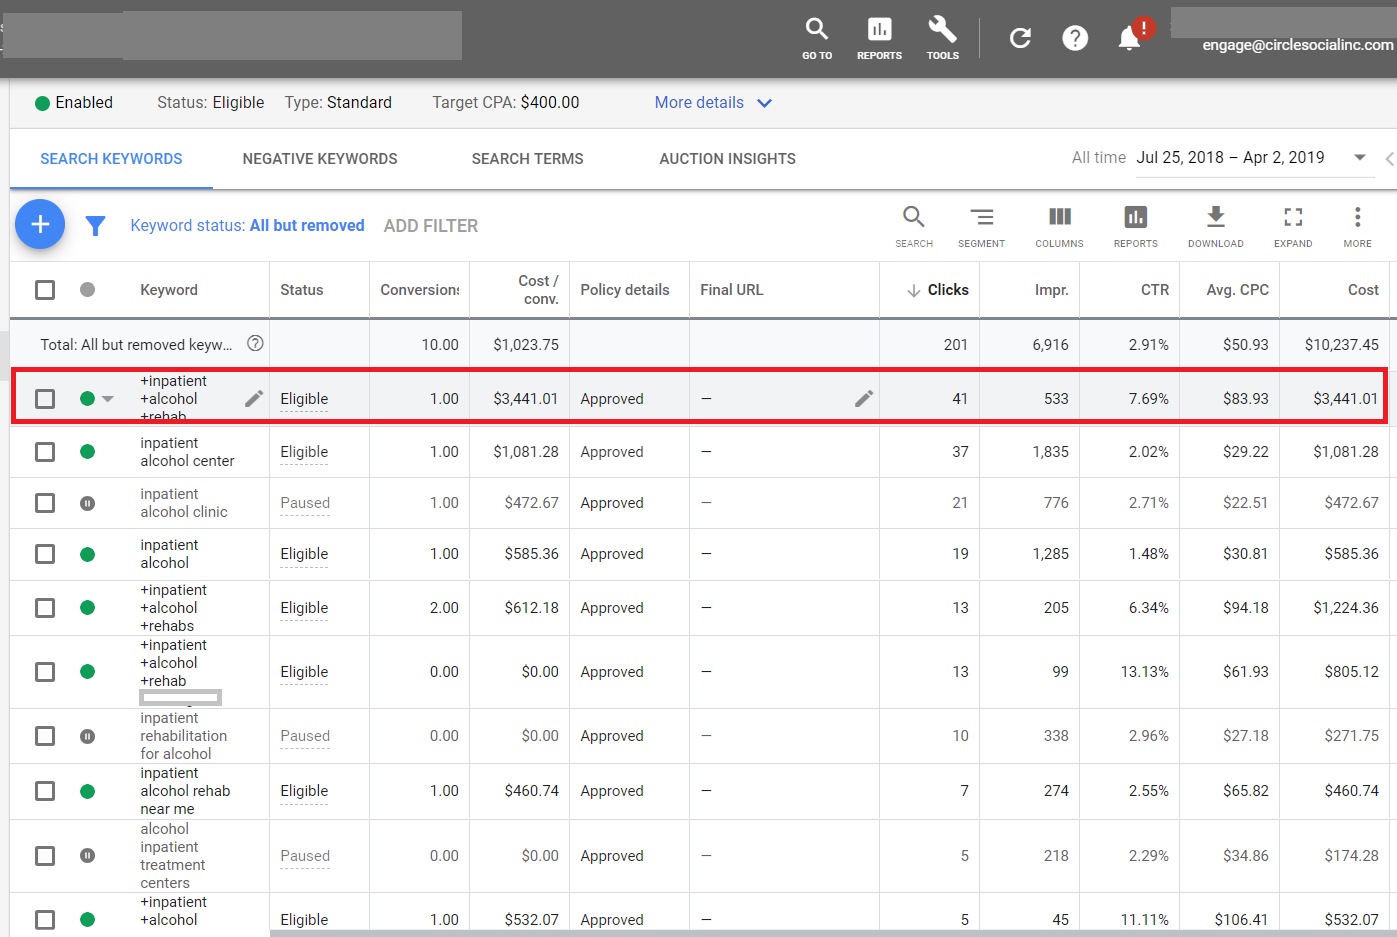Expand the More details chevron
The width and height of the screenshot is (1397, 937).
764,103
